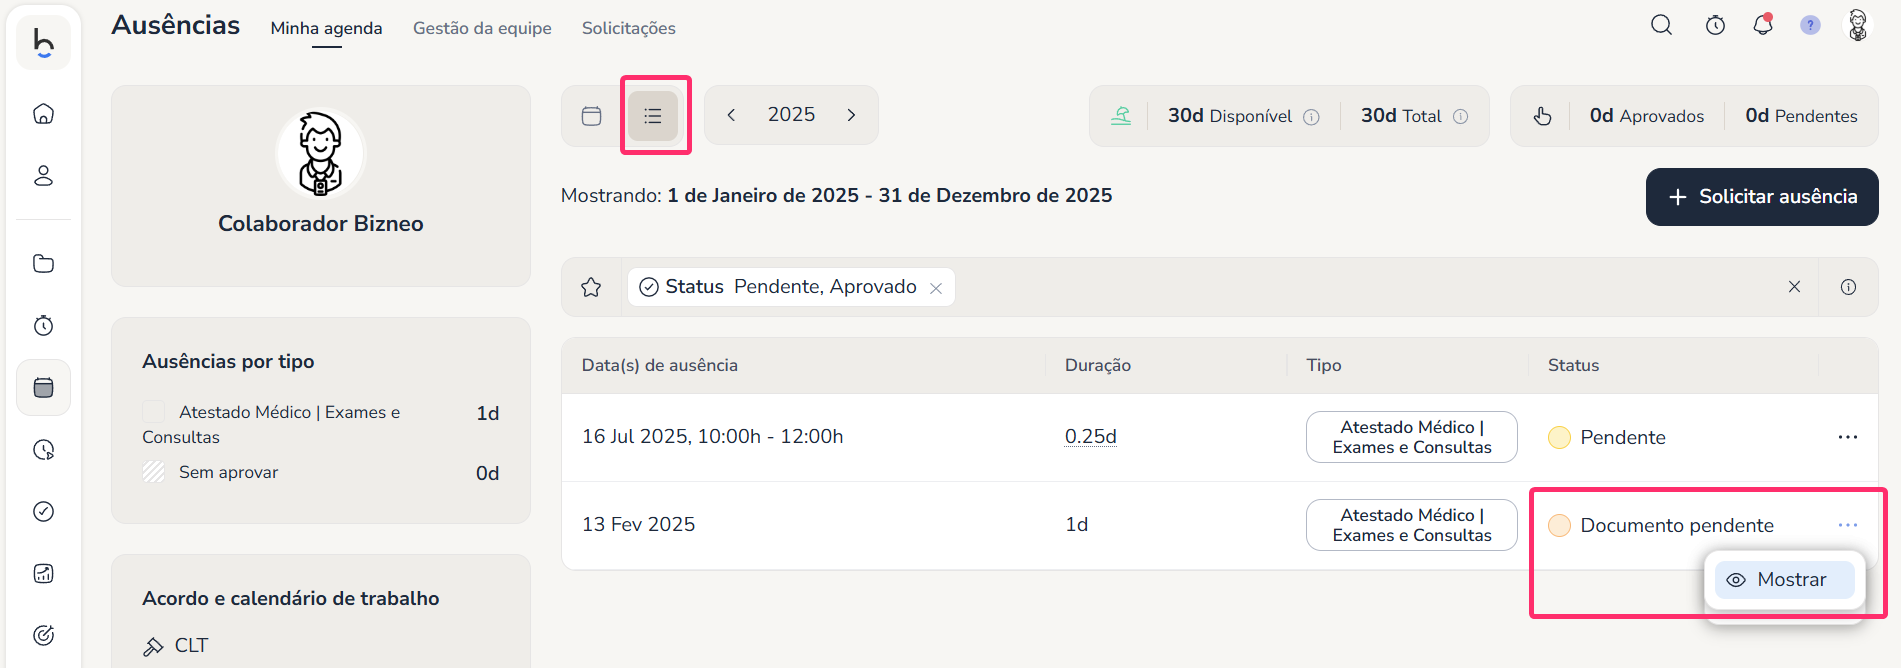Click Atestado Médico color swatch in legend
Screen dimensions: 1901x668
point(153,412)
